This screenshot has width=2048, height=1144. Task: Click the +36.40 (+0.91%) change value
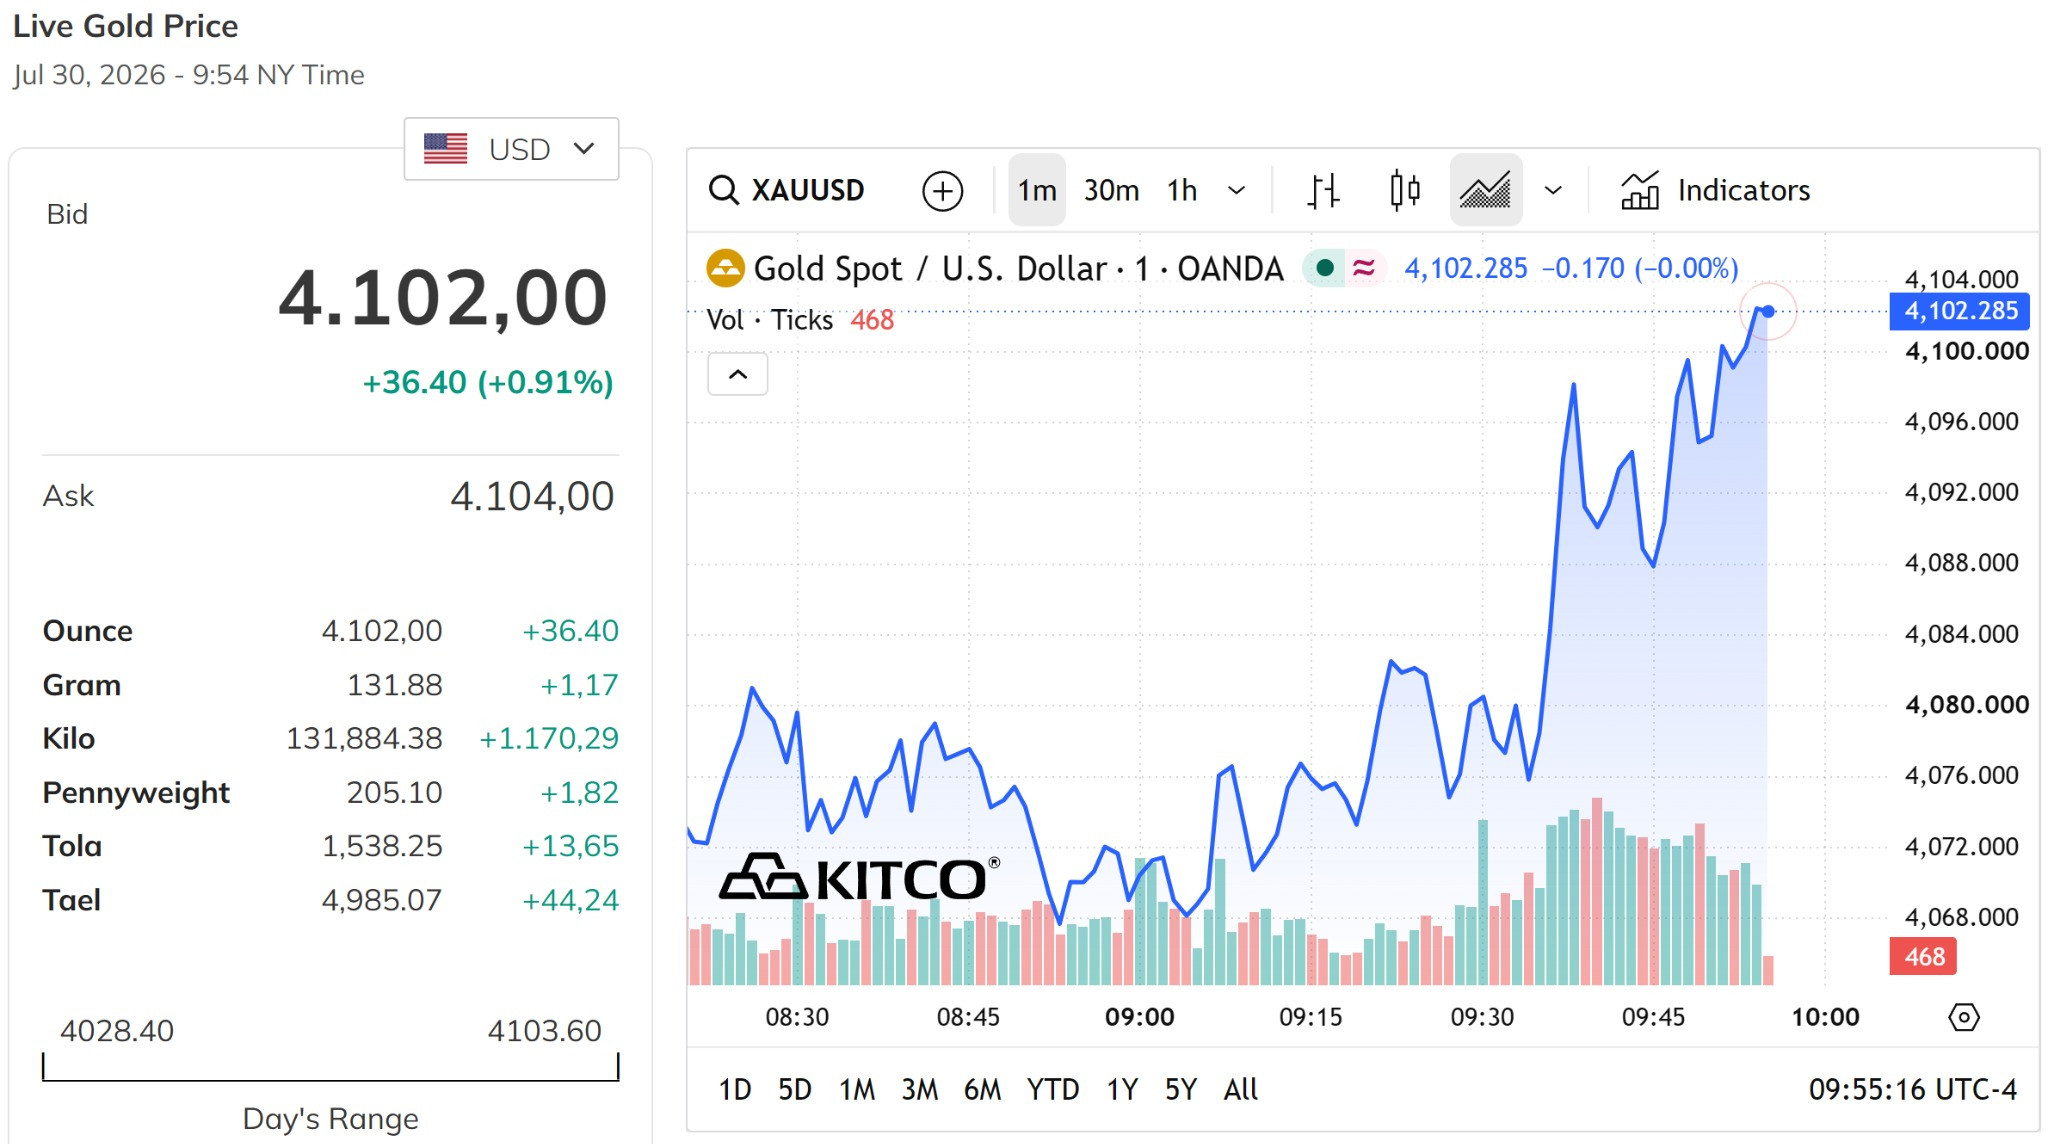pos(487,382)
